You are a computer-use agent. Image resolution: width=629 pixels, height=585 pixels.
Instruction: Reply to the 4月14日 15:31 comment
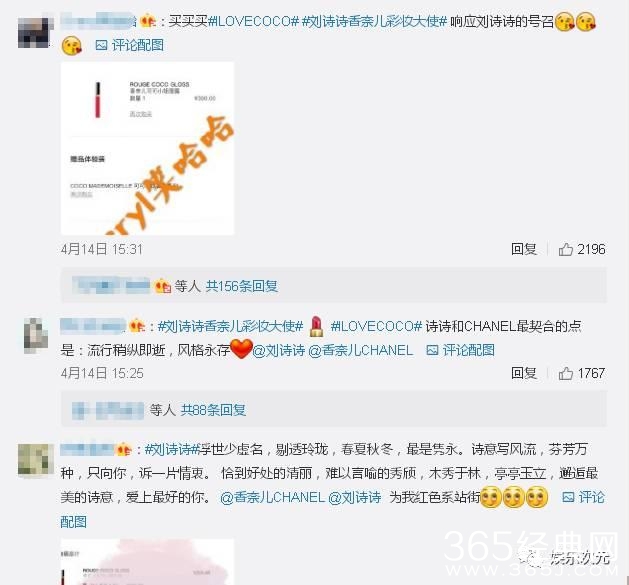[523, 249]
